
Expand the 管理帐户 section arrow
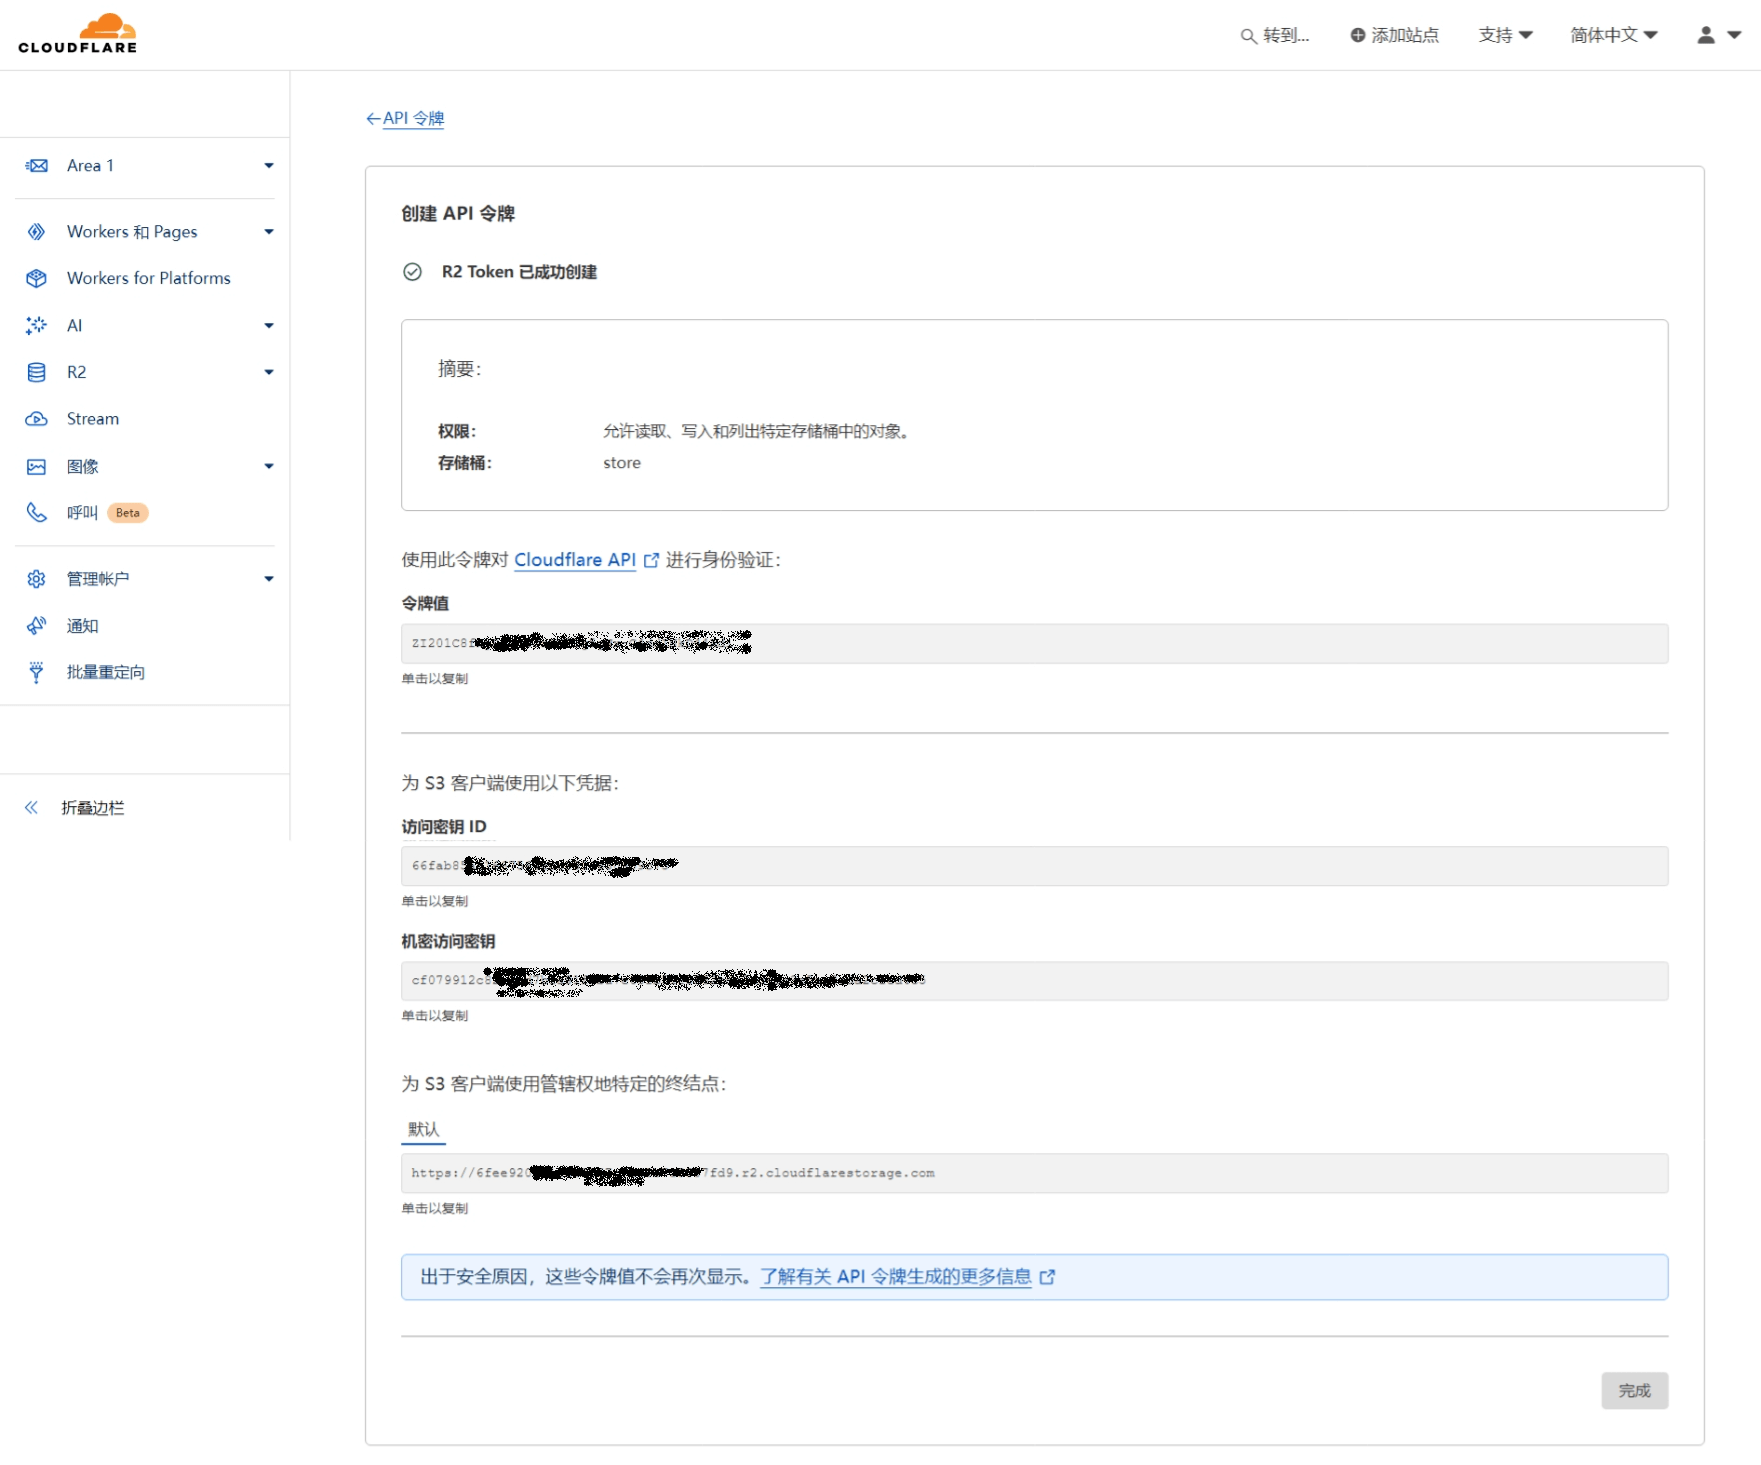pyautogui.click(x=269, y=579)
